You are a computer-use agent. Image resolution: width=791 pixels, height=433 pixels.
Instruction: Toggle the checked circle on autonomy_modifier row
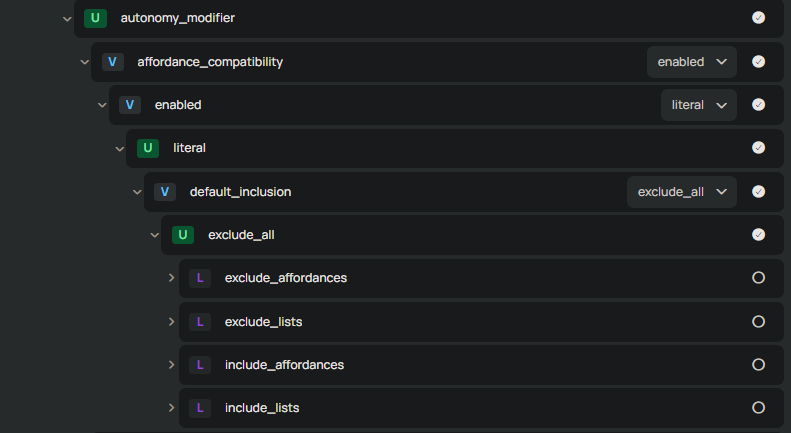click(x=758, y=18)
